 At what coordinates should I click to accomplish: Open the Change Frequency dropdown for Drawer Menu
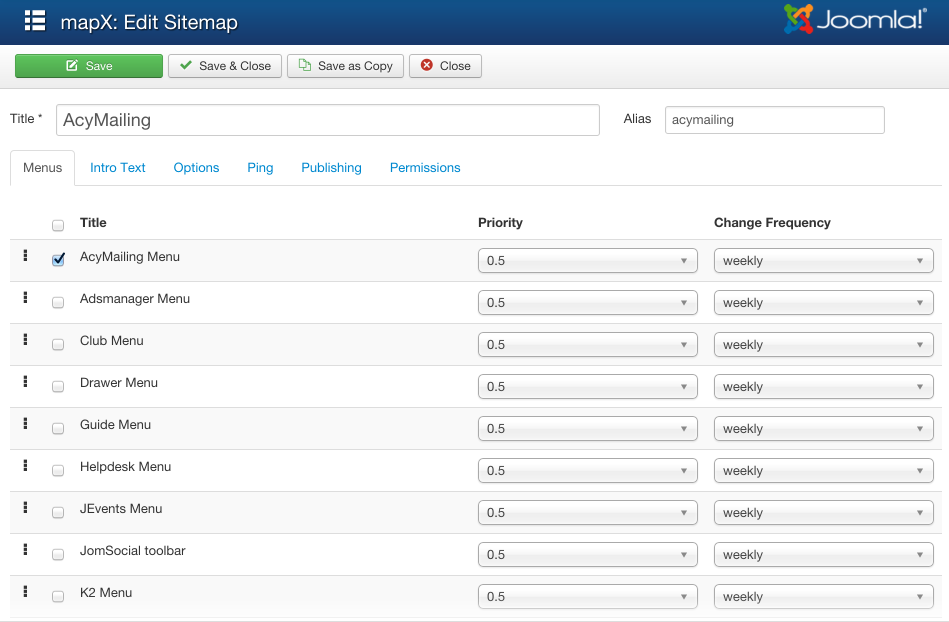coord(824,387)
